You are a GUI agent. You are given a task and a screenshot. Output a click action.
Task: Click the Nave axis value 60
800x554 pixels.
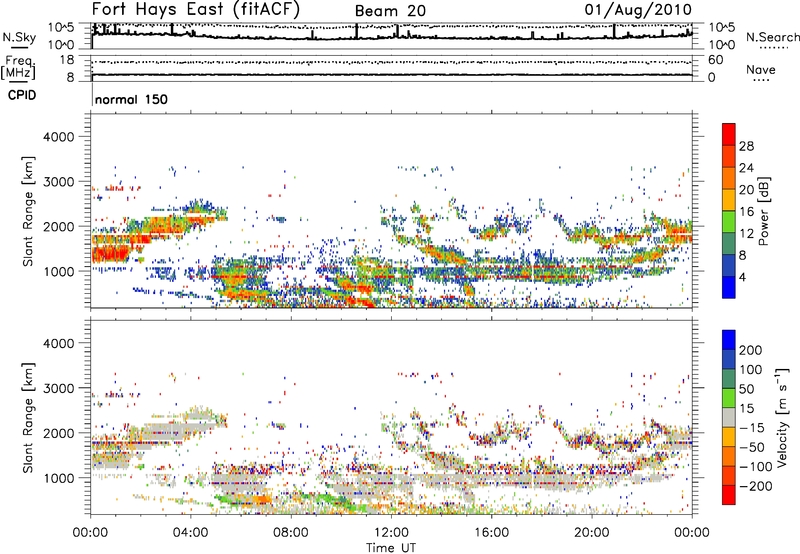pos(715,60)
